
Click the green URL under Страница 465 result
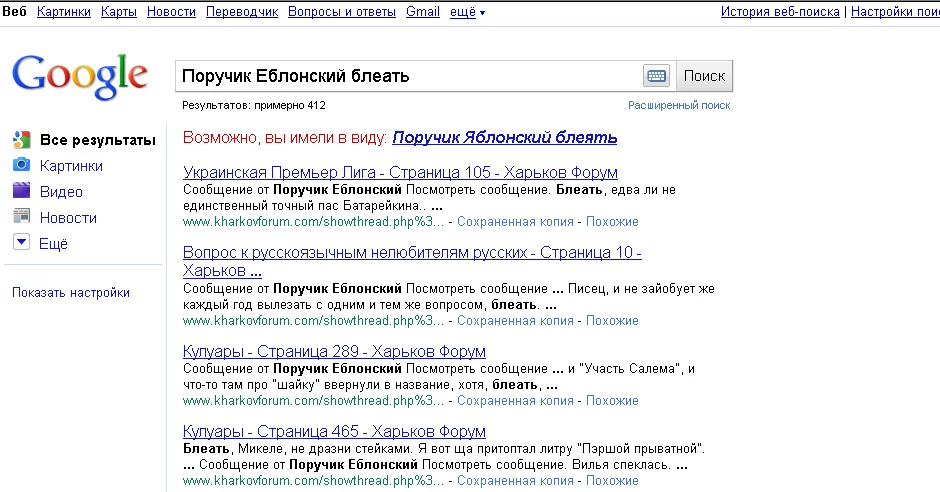coord(314,481)
